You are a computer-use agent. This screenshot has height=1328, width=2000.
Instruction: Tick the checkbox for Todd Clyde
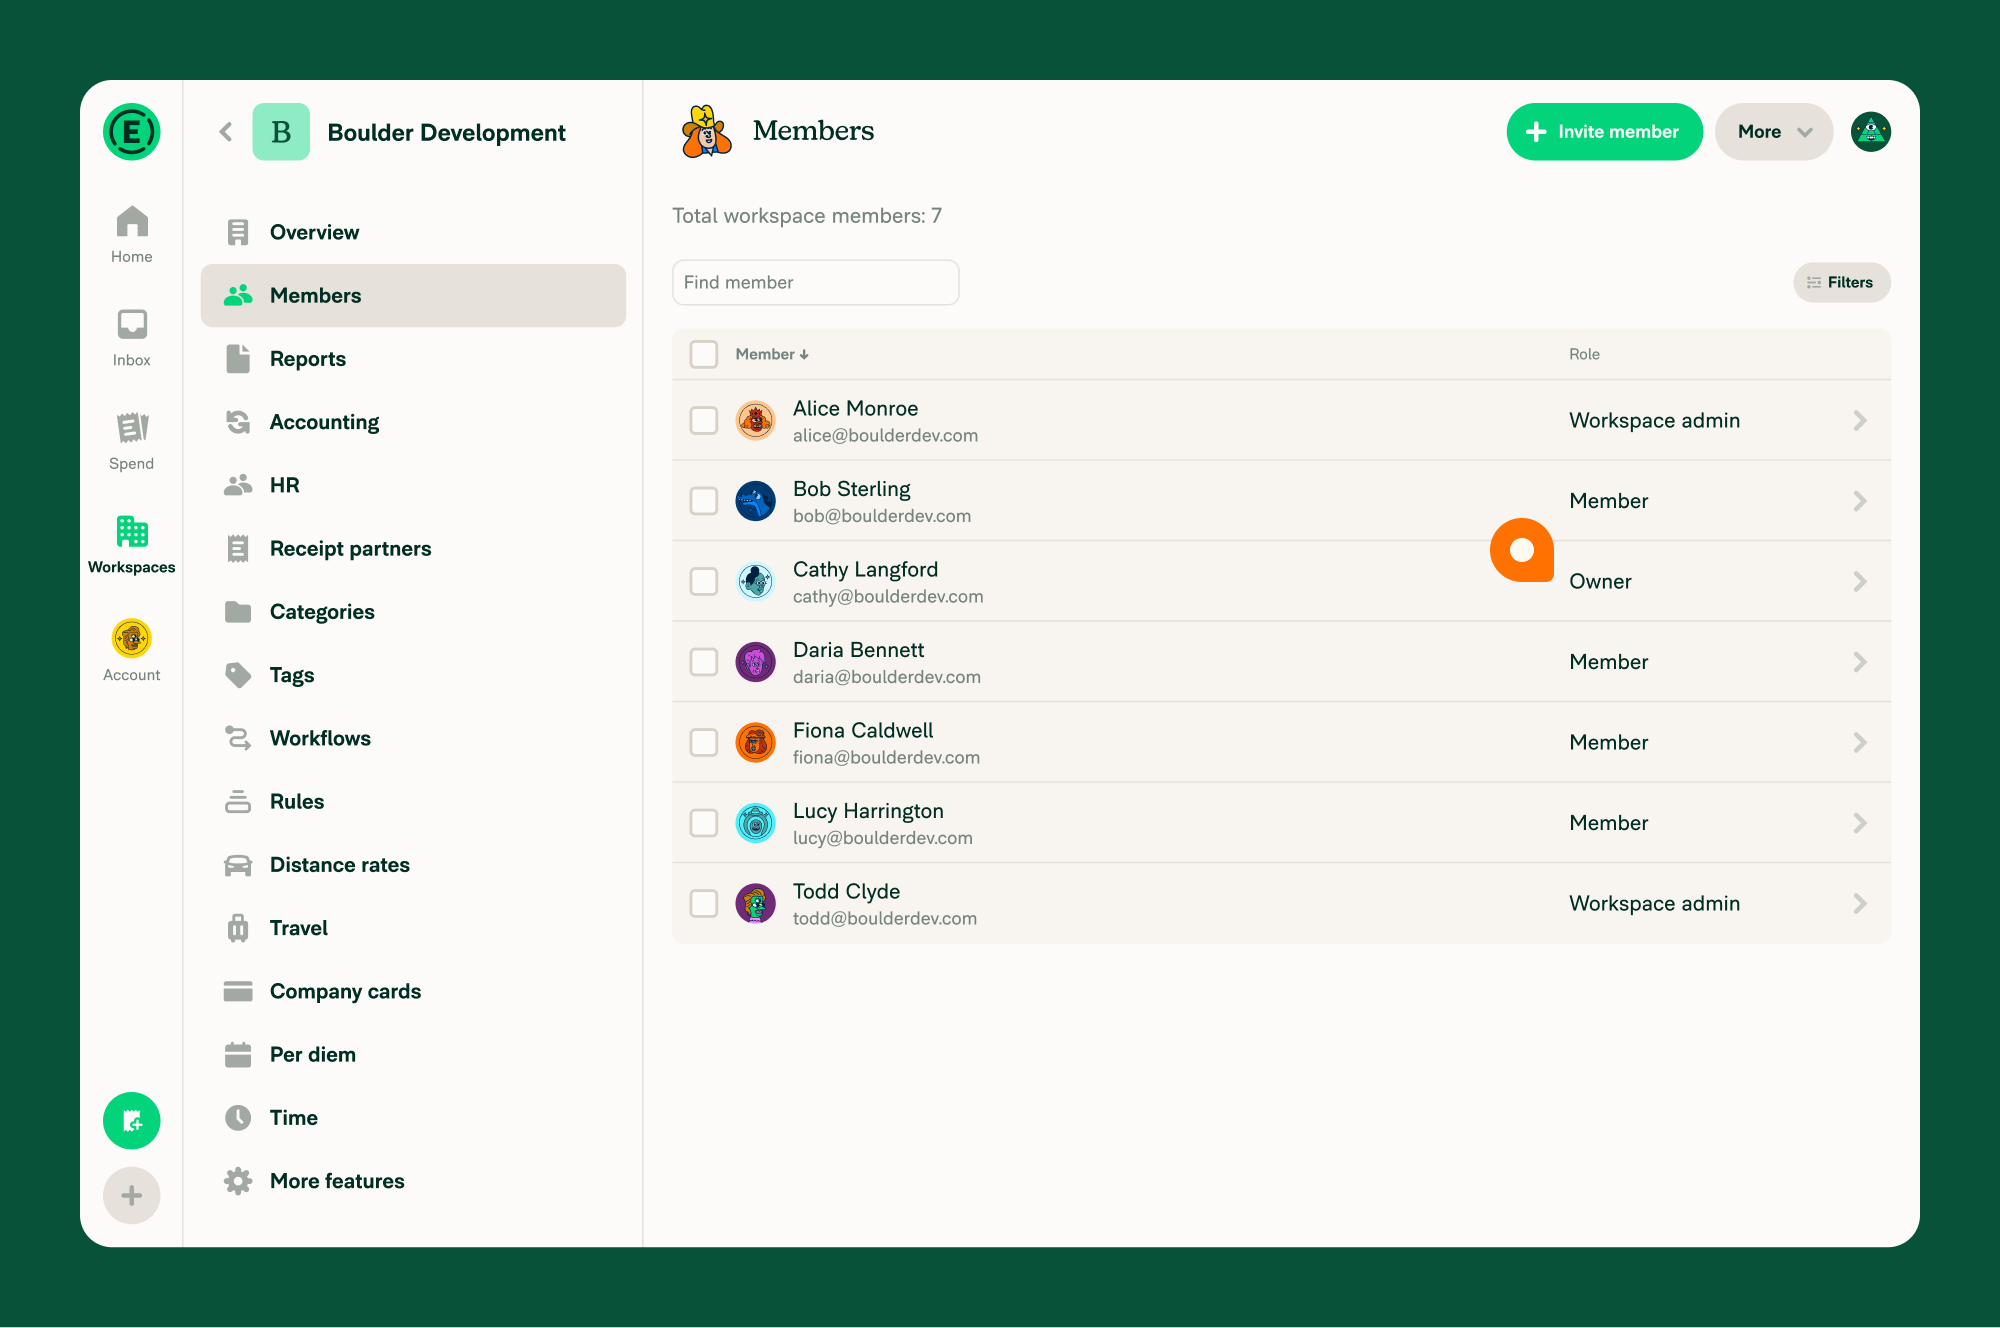(x=704, y=903)
